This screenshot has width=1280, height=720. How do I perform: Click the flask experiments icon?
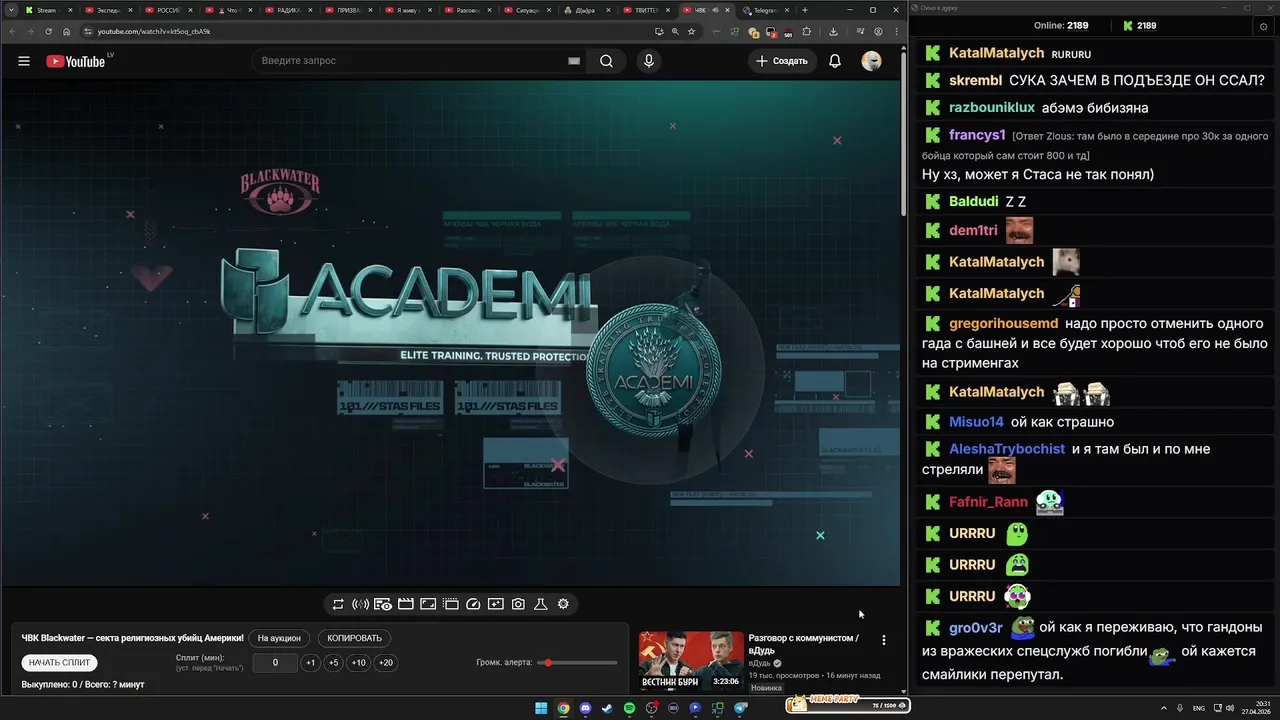pos(541,604)
